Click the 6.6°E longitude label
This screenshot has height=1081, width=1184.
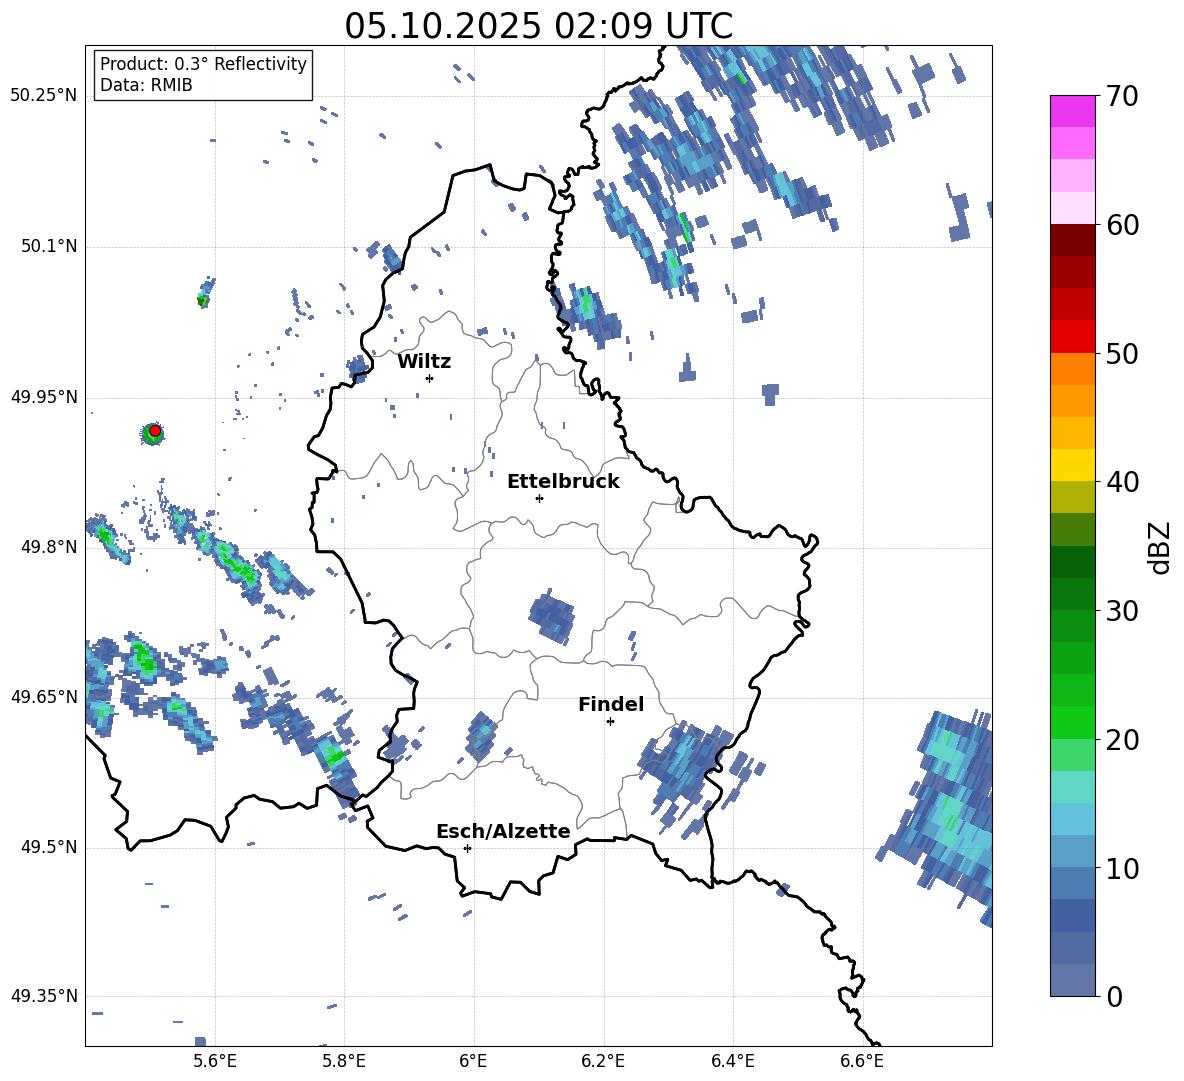tap(862, 1061)
